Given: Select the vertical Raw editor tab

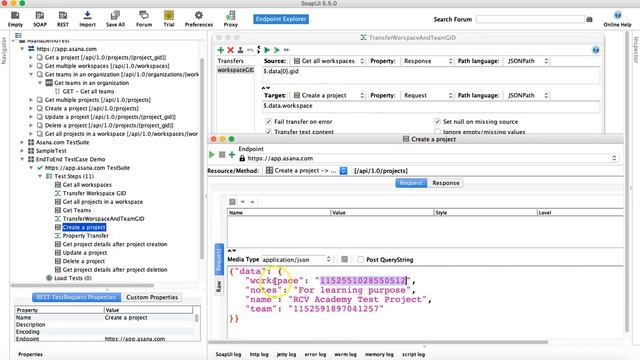Looking at the screenshot, I should pyautogui.click(x=219, y=286).
